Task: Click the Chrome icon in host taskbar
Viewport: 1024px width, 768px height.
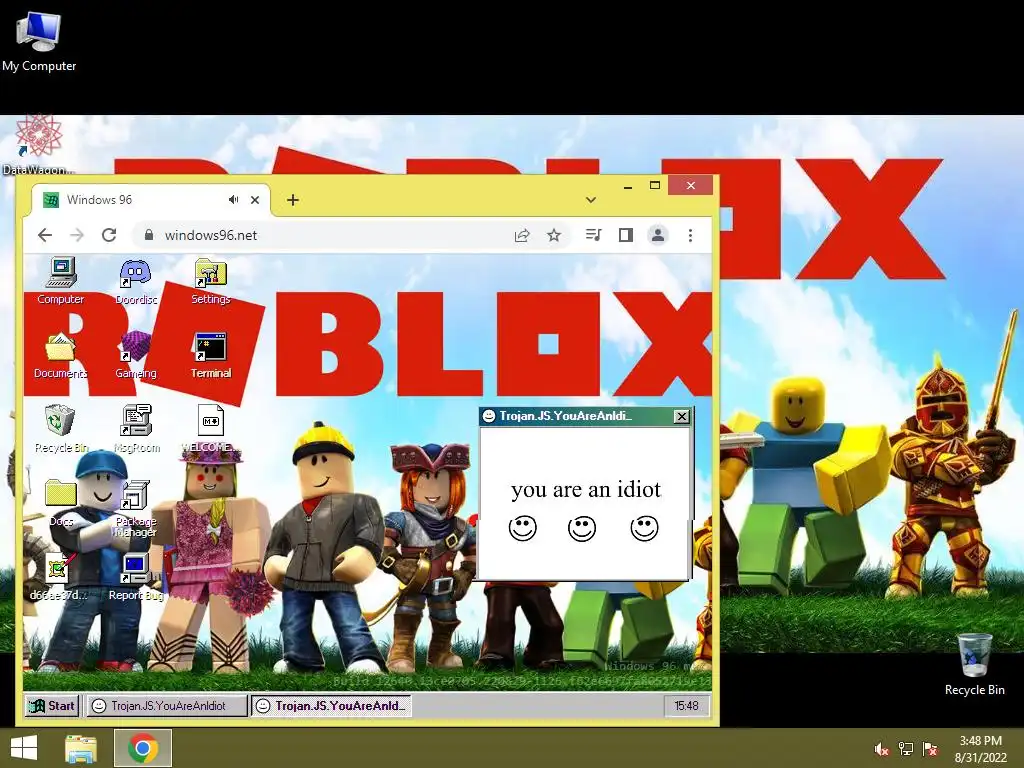Action: click(143, 748)
